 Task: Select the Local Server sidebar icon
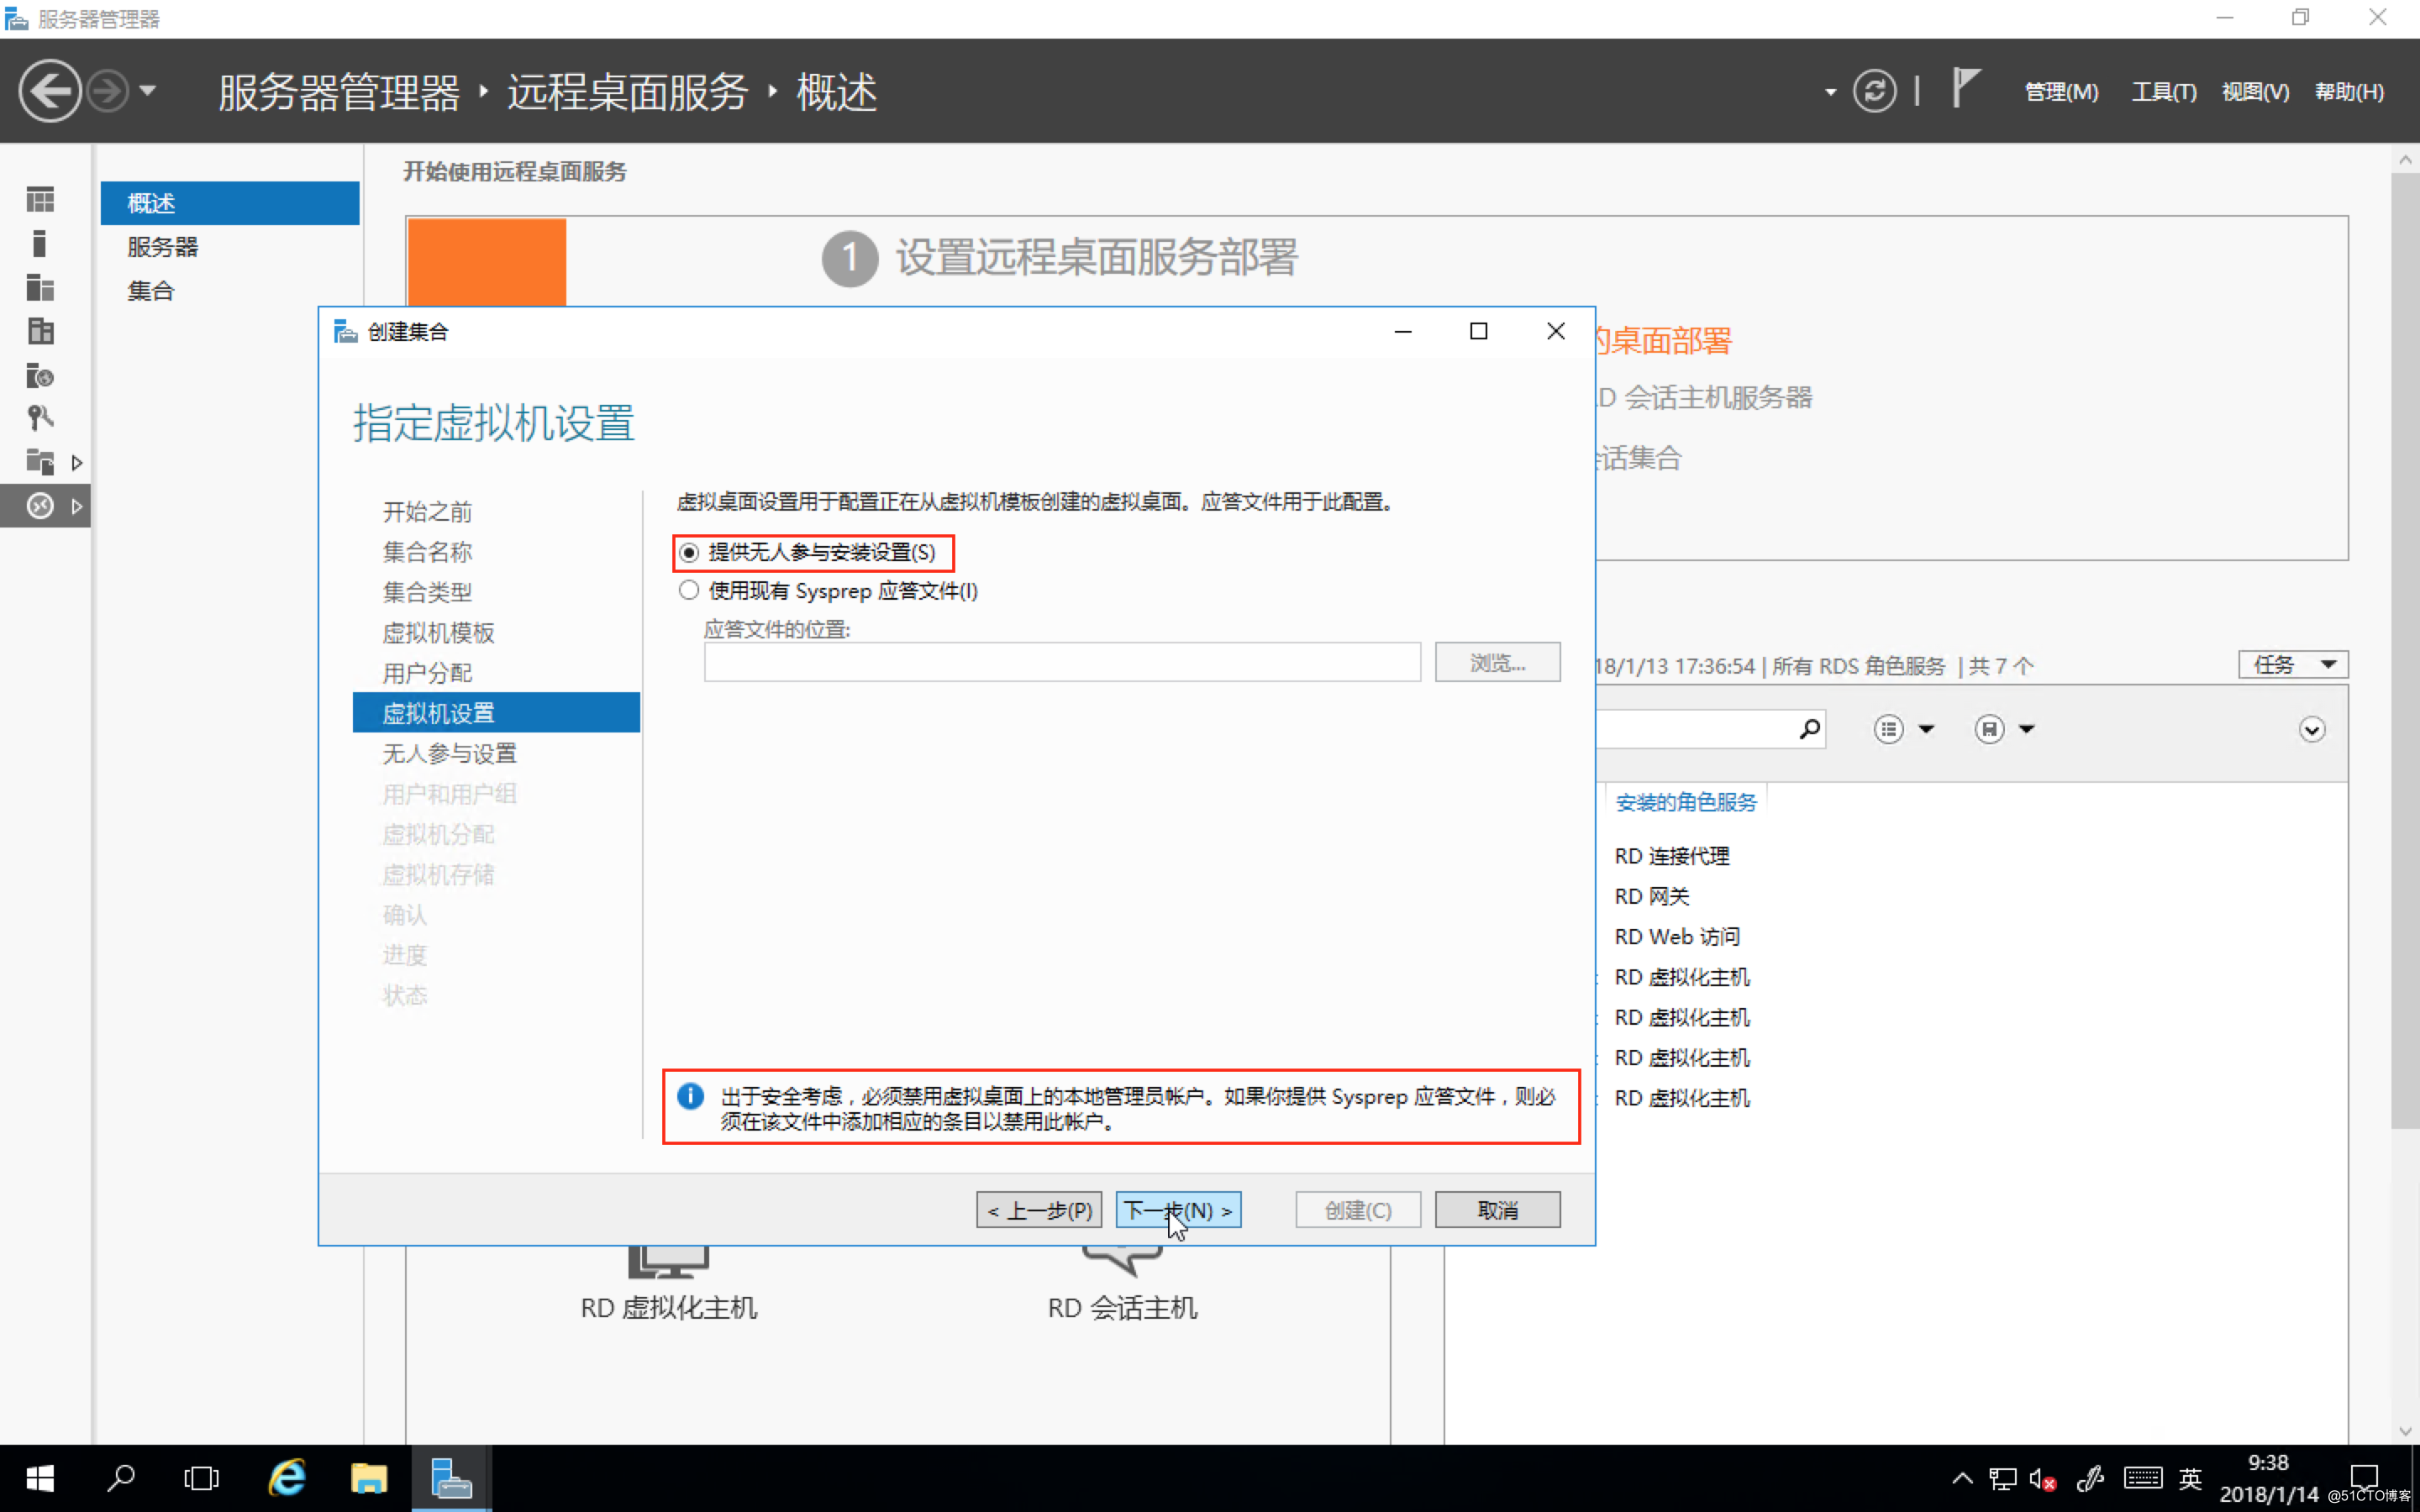(x=40, y=244)
